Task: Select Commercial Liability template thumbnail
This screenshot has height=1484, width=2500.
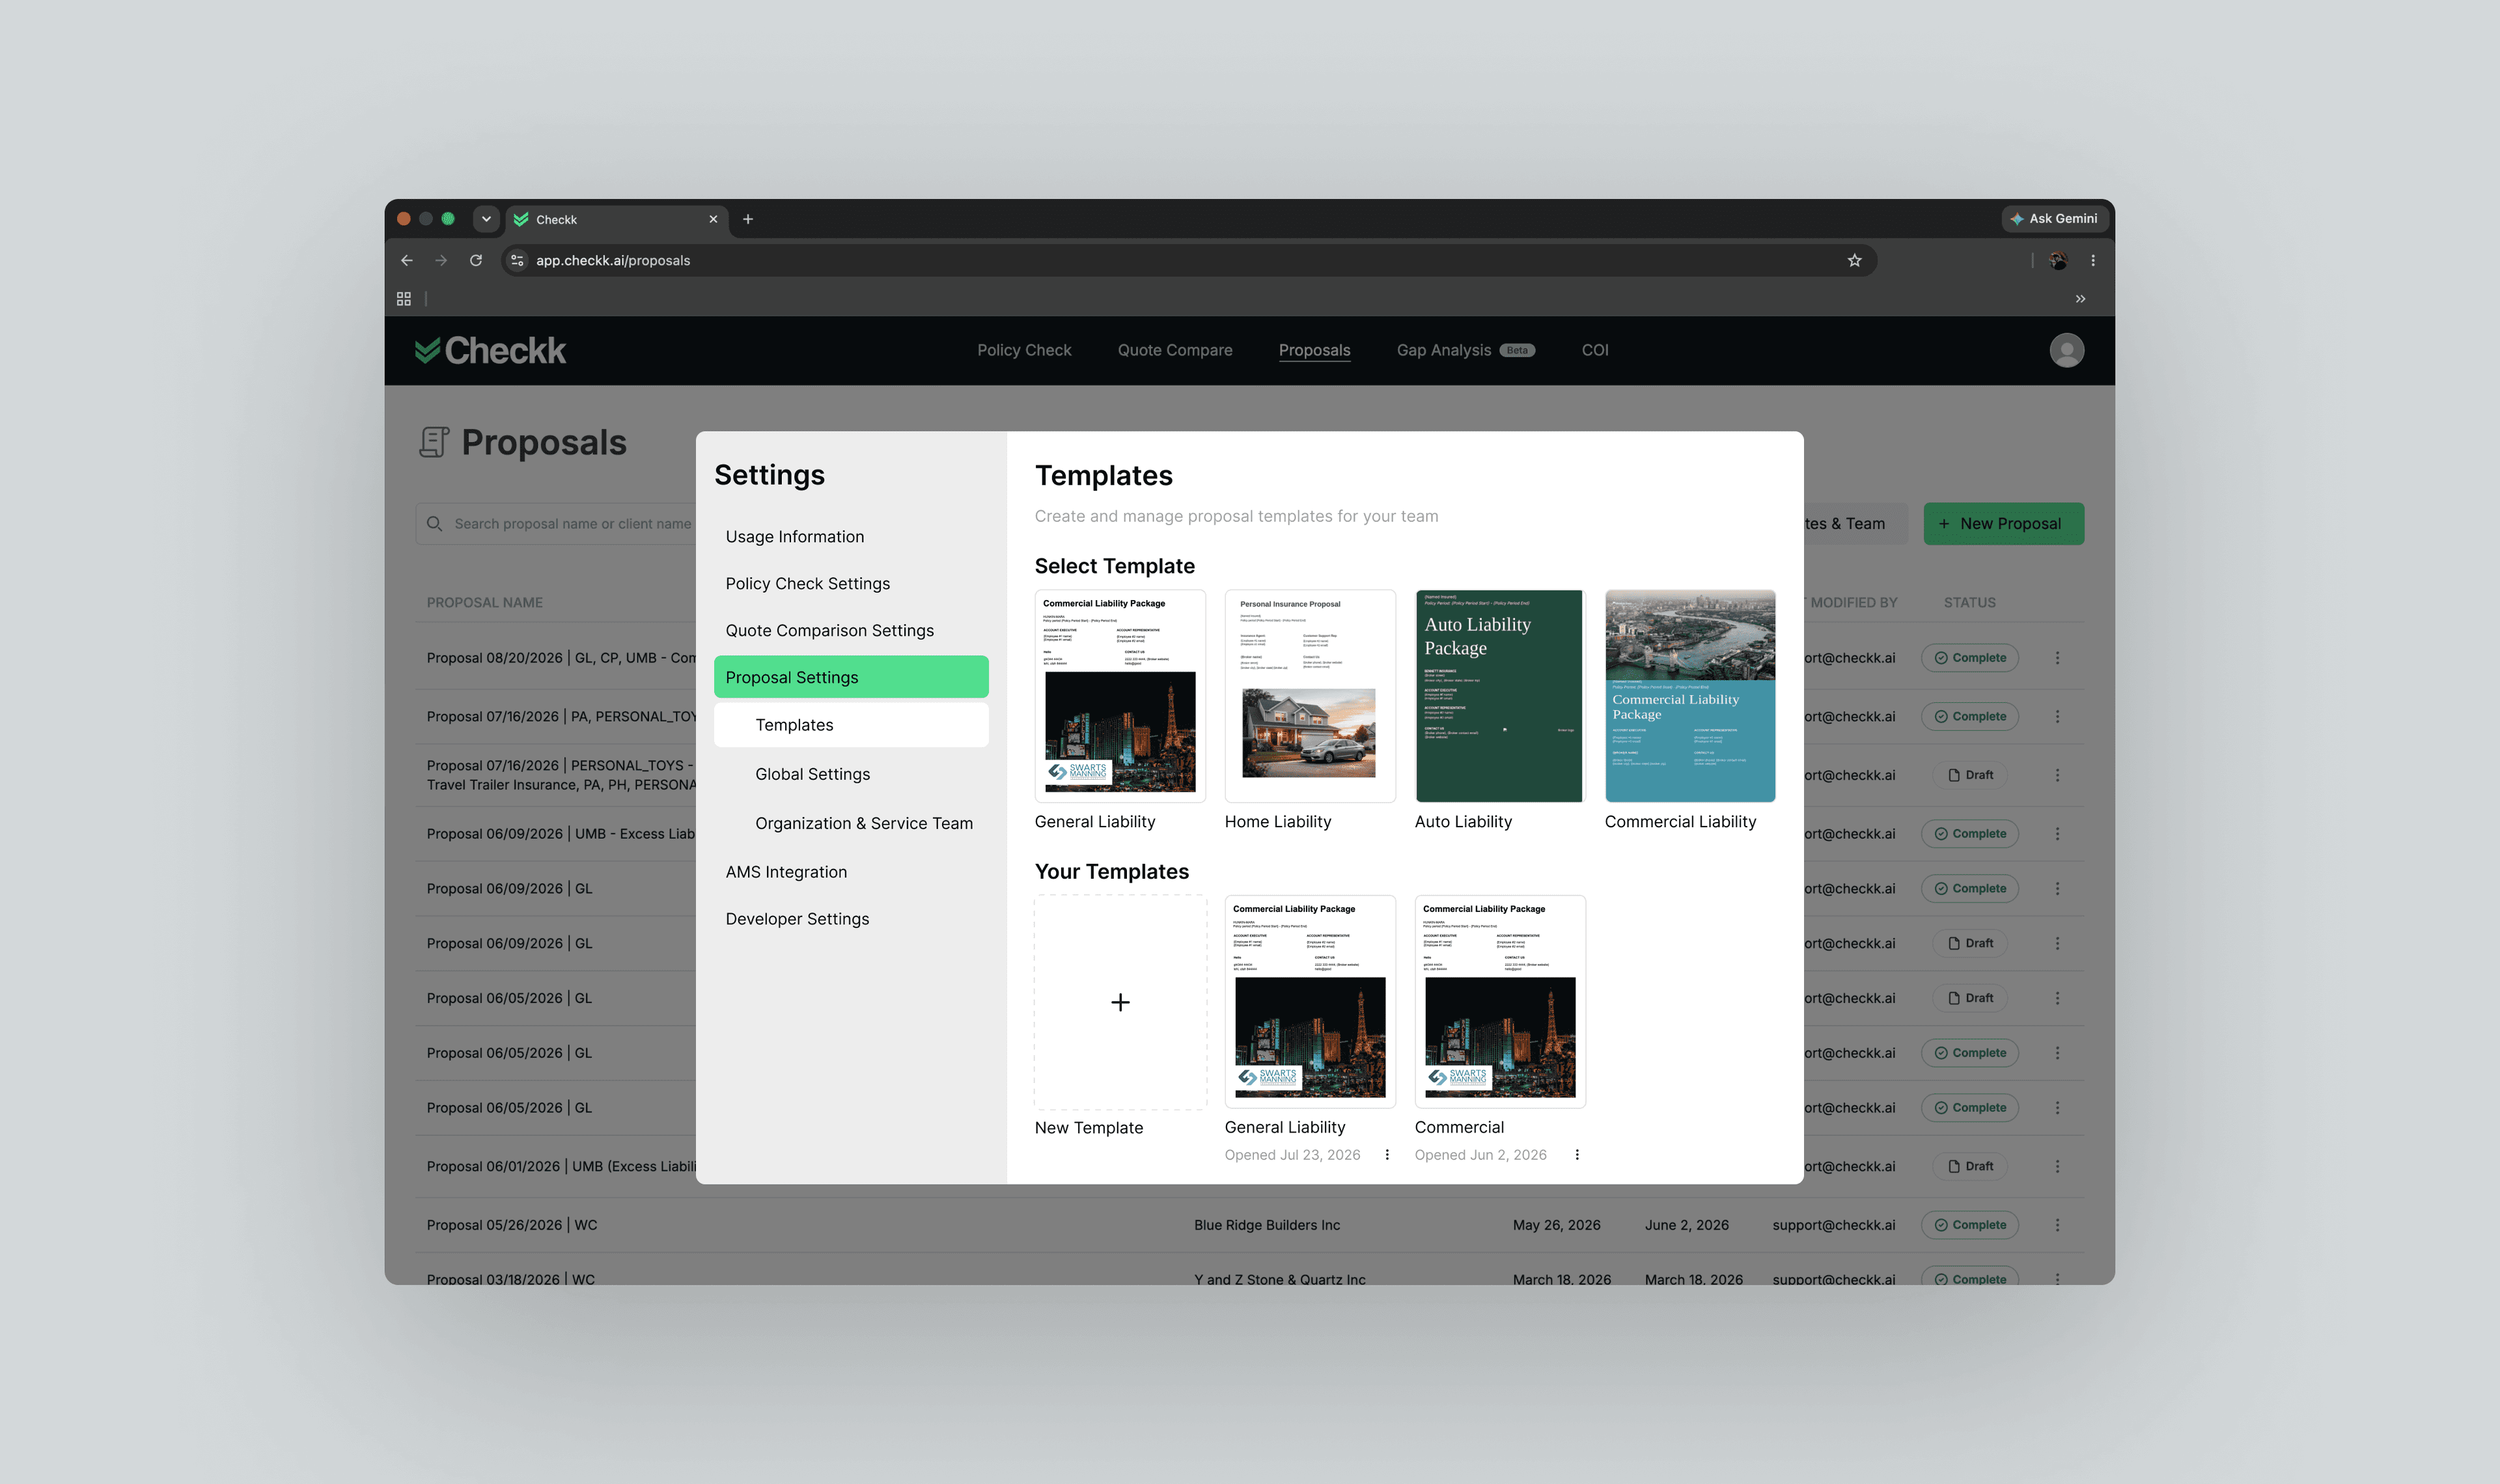Action: coord(1690,696)
